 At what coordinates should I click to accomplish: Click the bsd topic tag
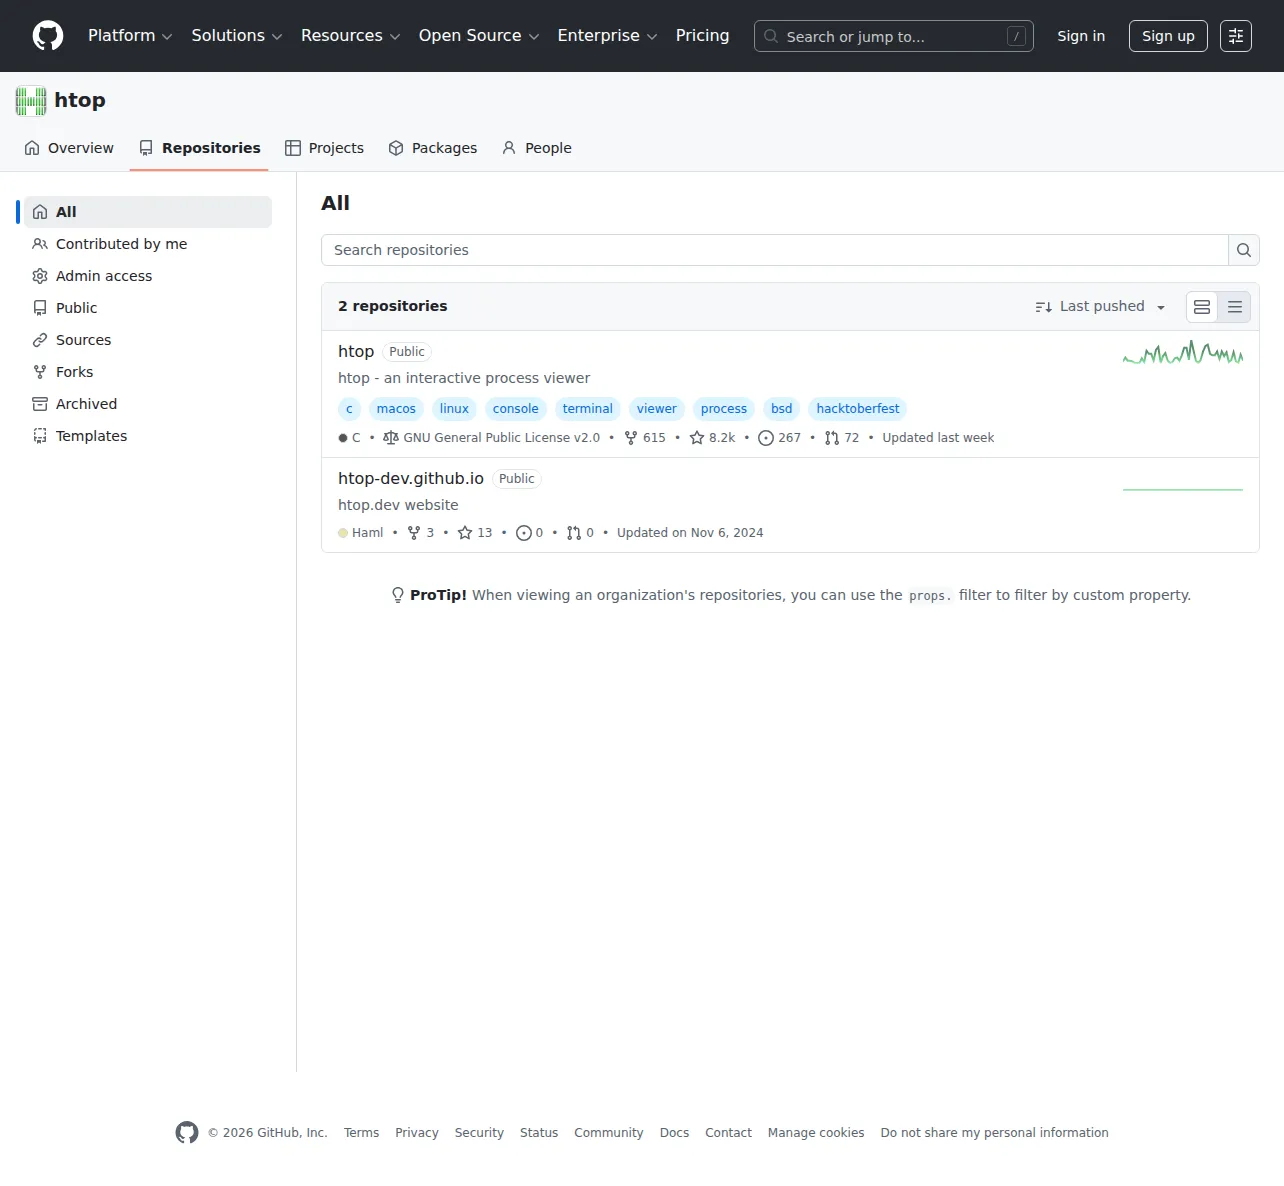click(x=782, y=409)
